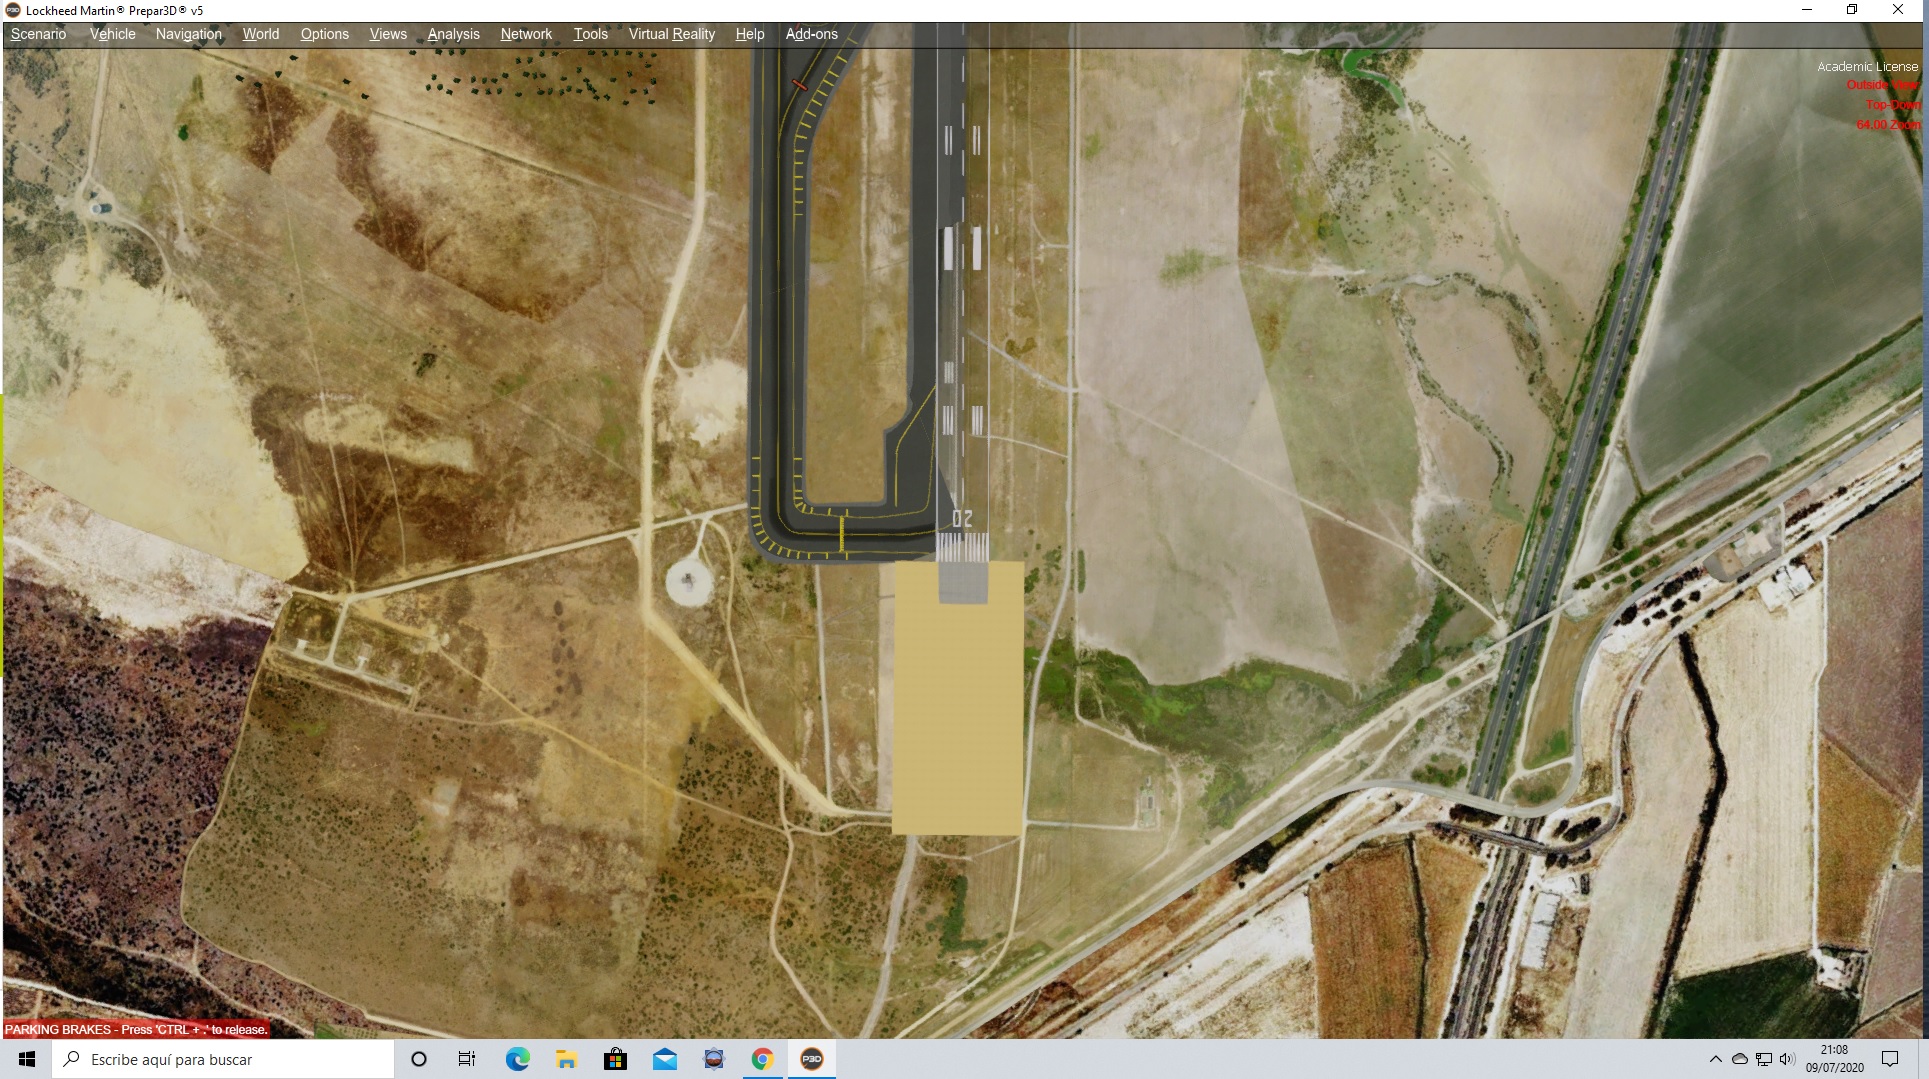Open the Vehicle menu
Screen dimensions: 1929x1079
(112, 34)
